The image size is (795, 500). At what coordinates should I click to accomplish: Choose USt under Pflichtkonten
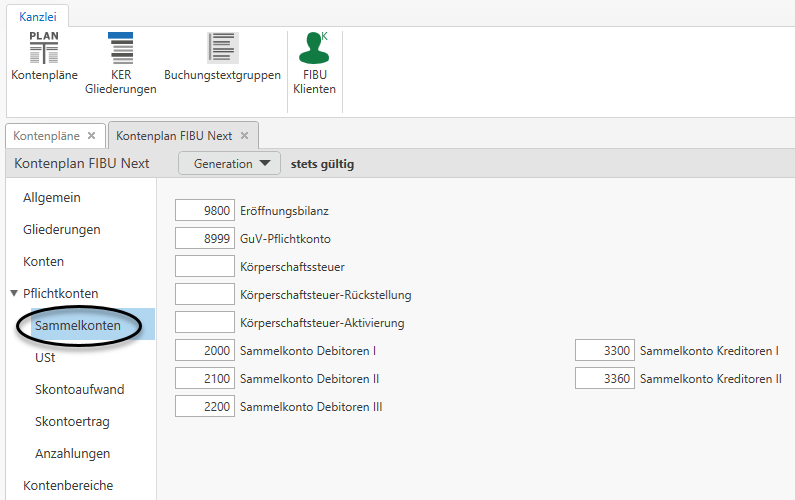point(45,358)
